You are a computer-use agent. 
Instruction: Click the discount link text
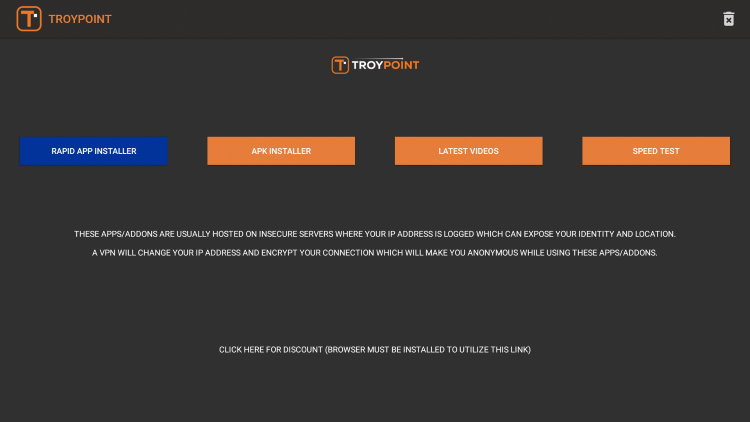pos(375,350)
